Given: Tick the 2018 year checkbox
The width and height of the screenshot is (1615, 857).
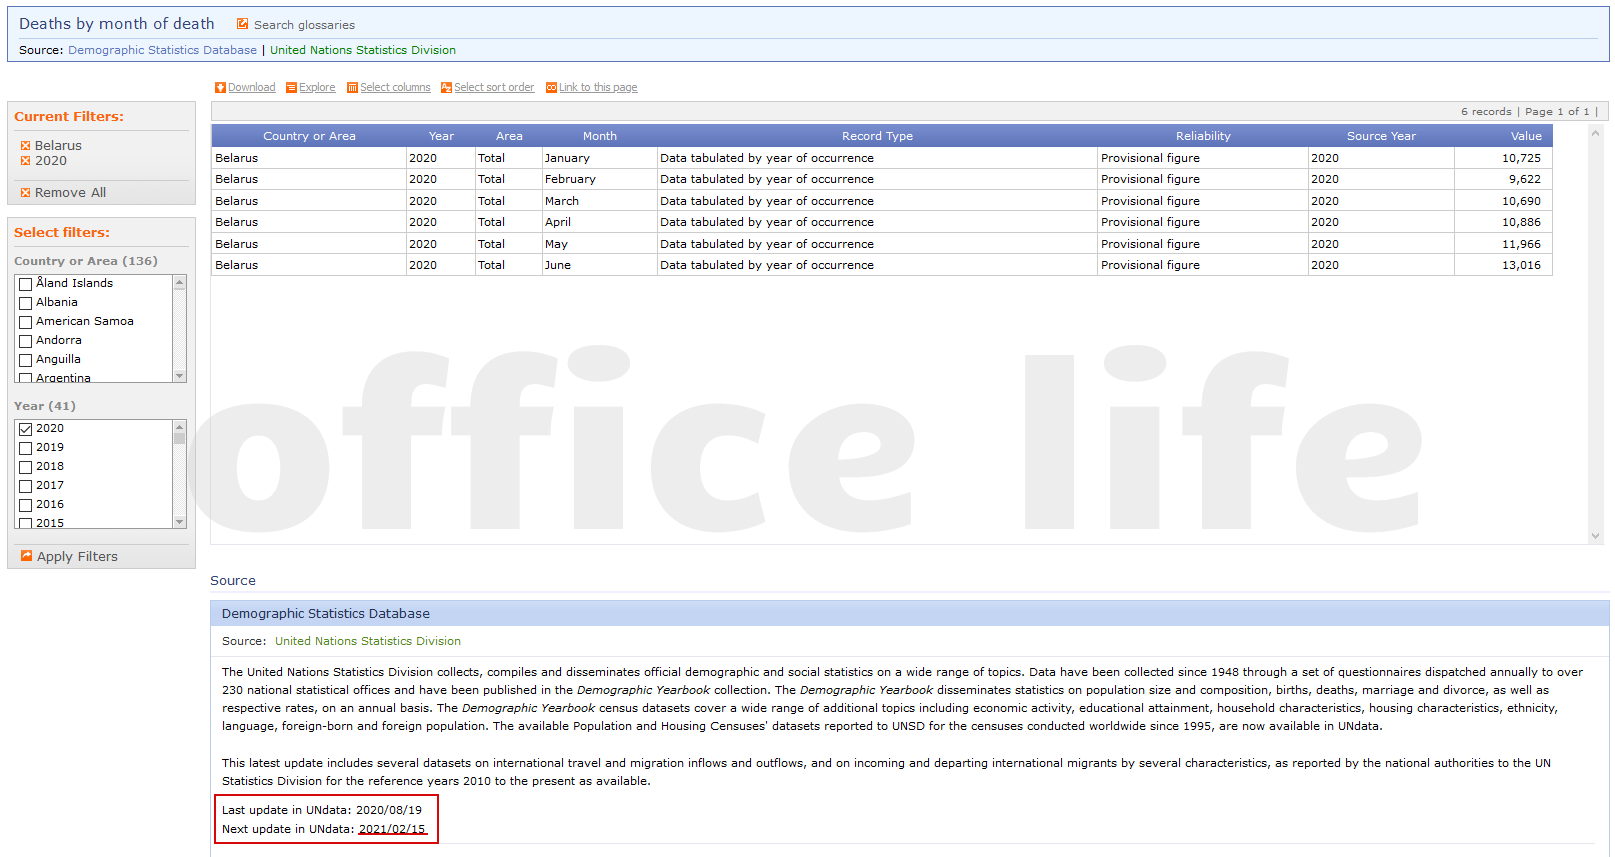Looking at the screenshot, I should [26, 467].
